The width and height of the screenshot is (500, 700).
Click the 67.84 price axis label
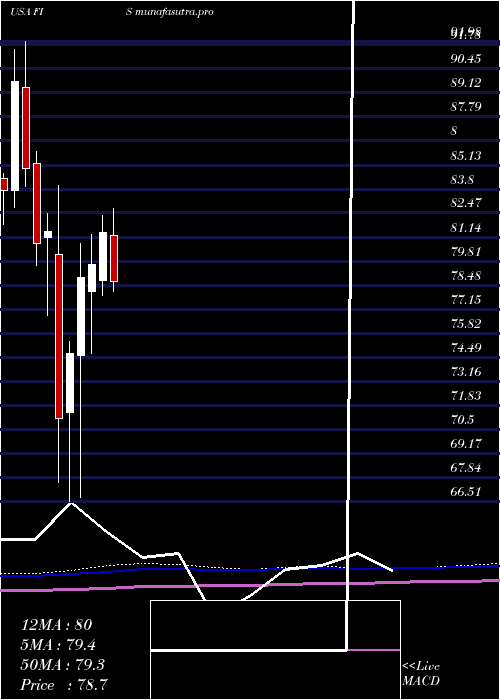click(466, 468)
